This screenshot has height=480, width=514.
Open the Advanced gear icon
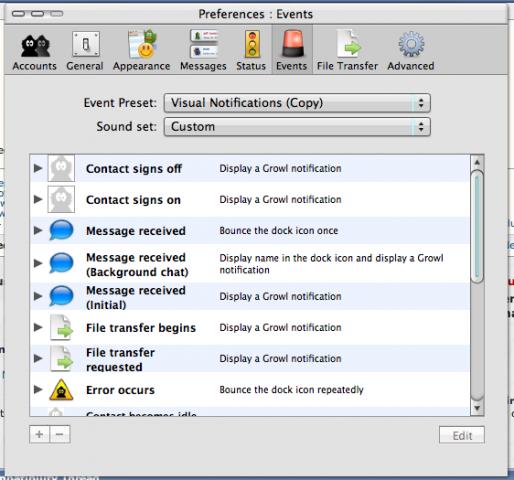click(x=411, y=44)
